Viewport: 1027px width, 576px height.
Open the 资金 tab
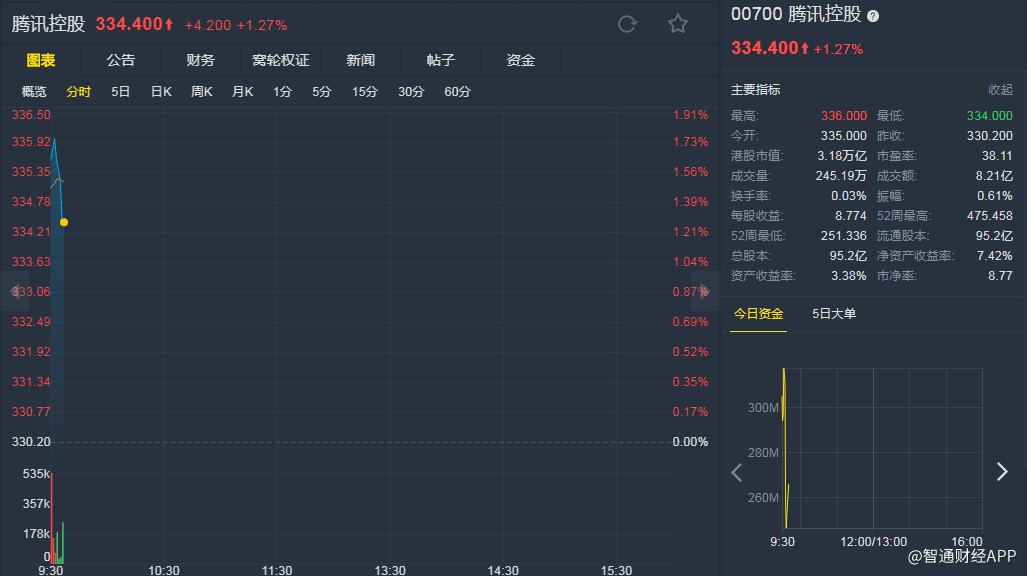click(x=521, y=60)
